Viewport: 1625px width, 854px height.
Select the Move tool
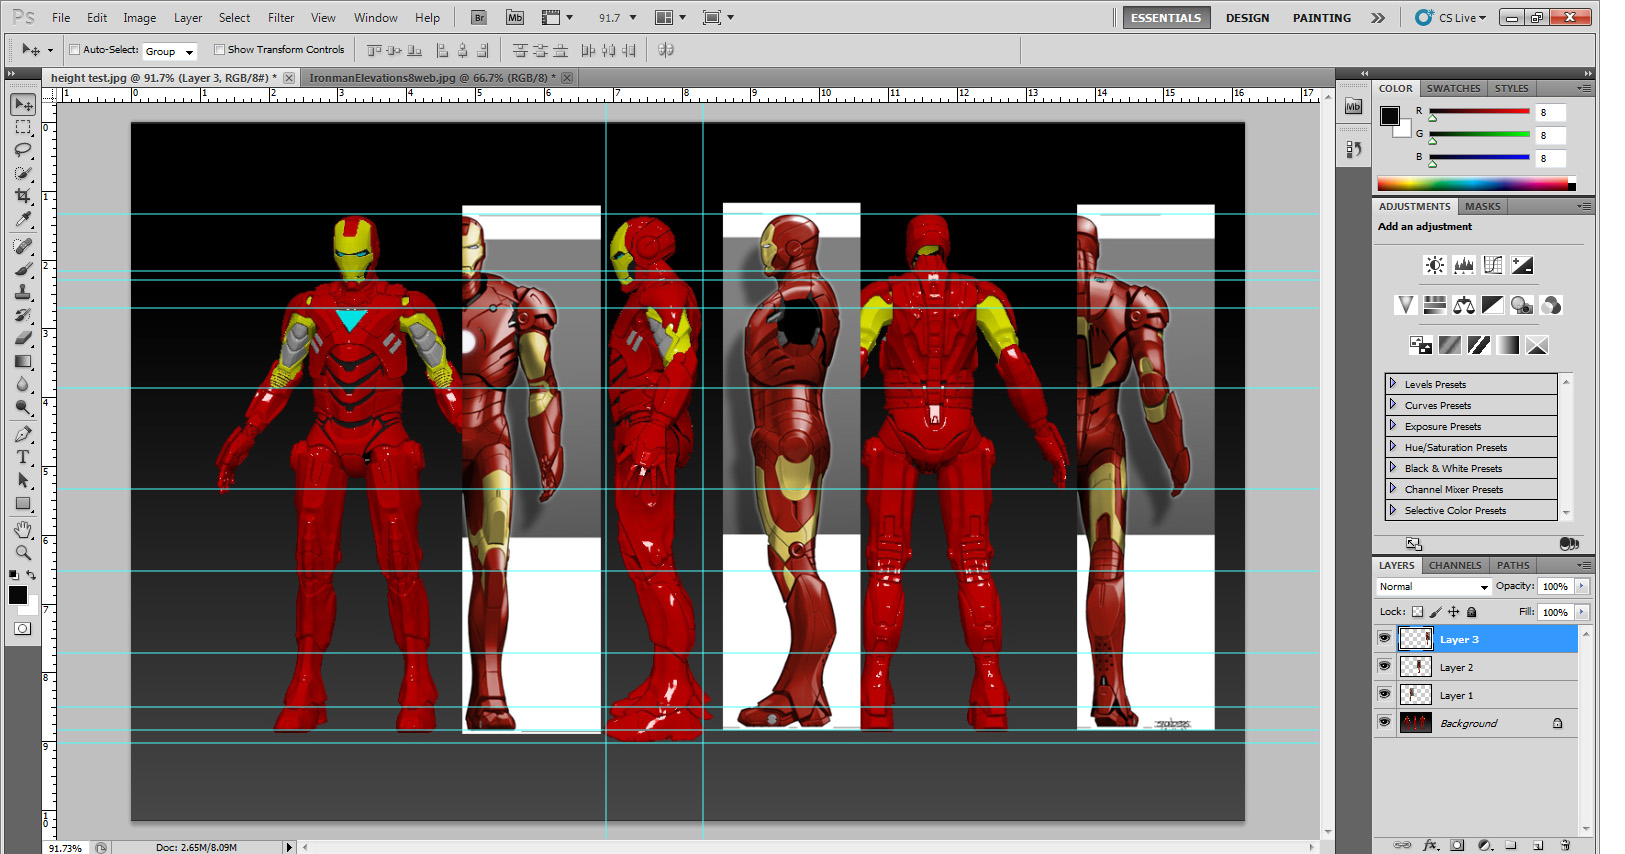click(23, 104)
